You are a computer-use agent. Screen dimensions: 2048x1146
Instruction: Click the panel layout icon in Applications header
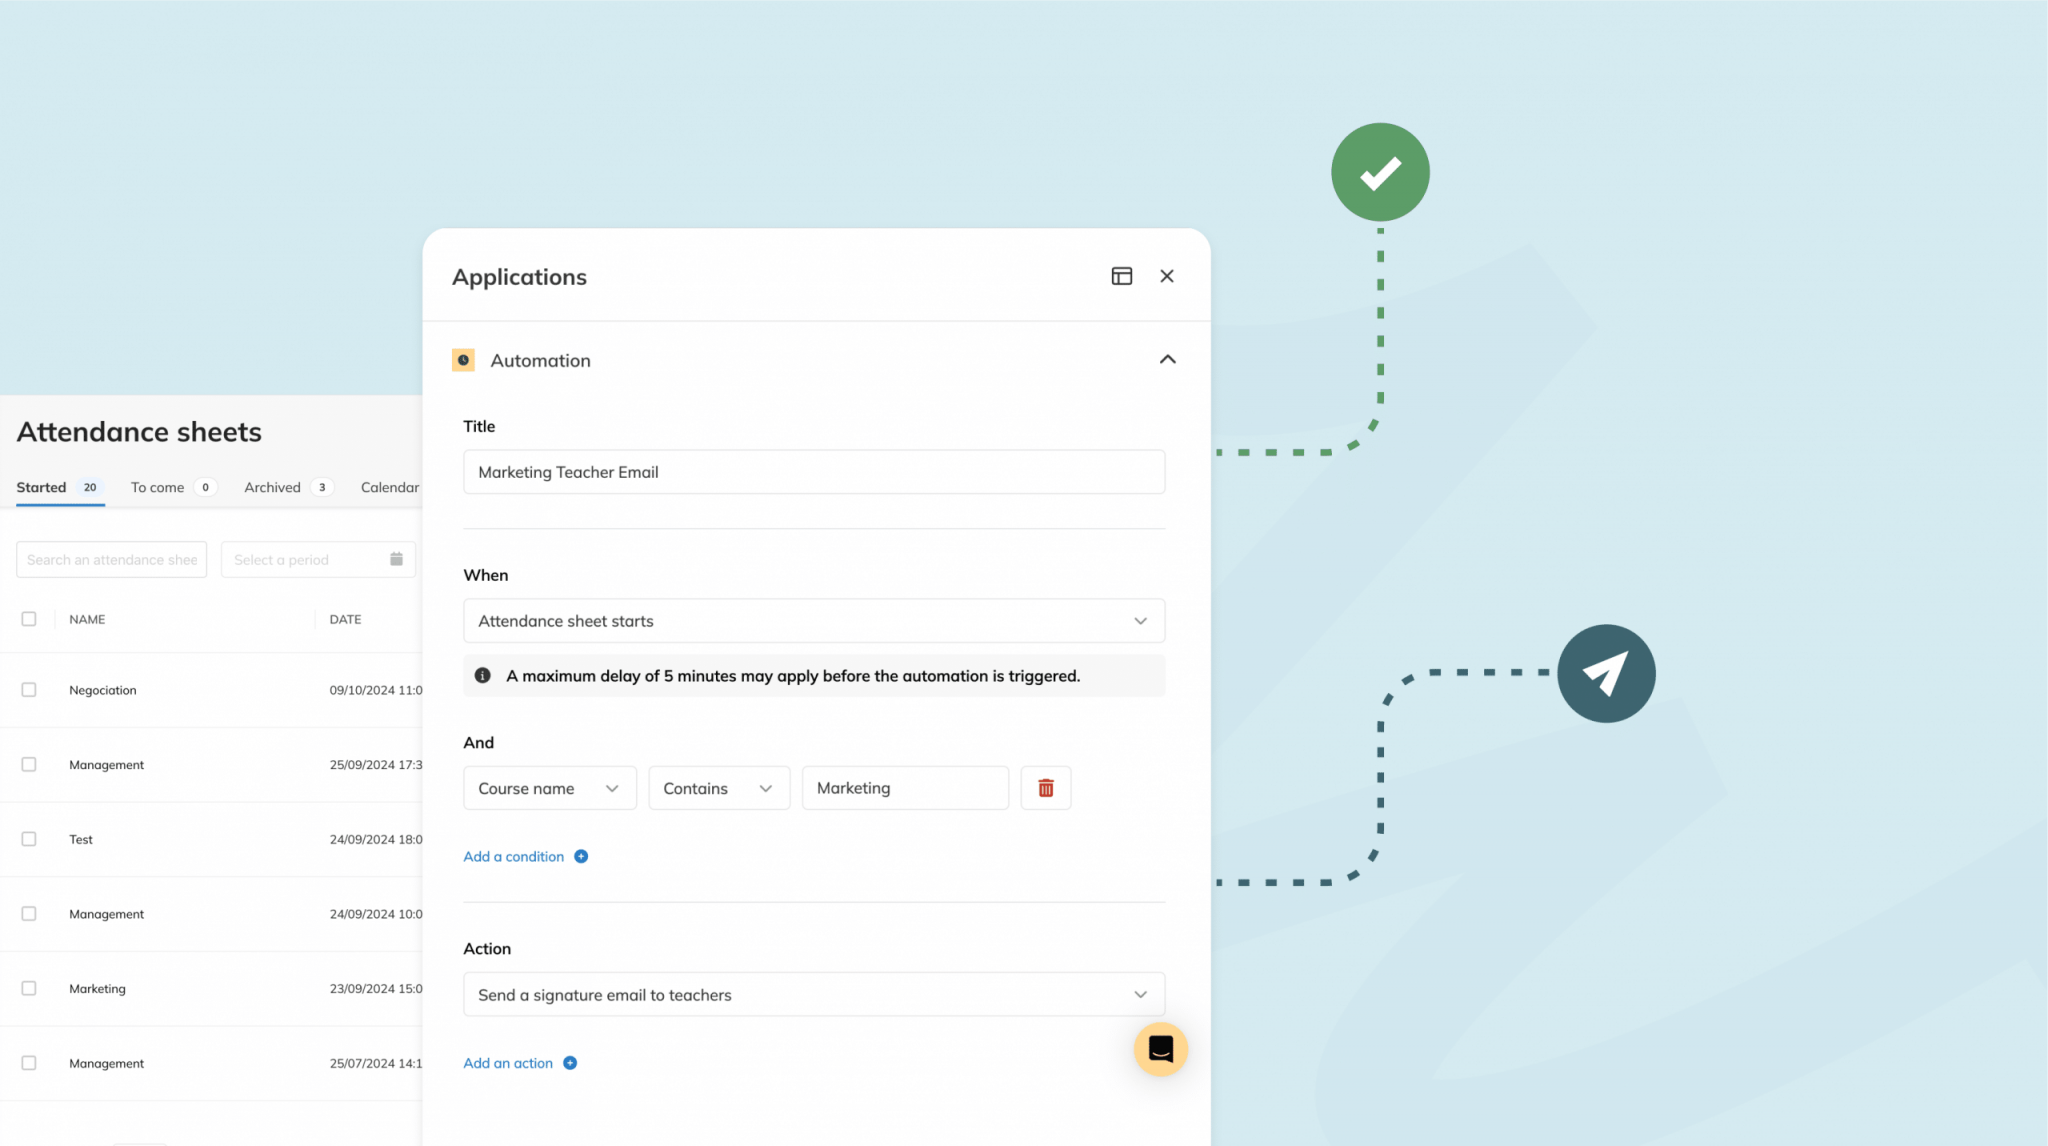pos(1121,275)
